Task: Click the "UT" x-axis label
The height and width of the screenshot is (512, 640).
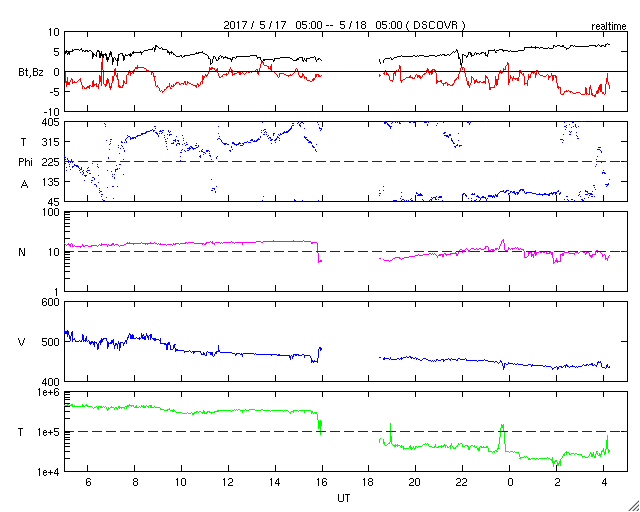Action: point(344,498)
